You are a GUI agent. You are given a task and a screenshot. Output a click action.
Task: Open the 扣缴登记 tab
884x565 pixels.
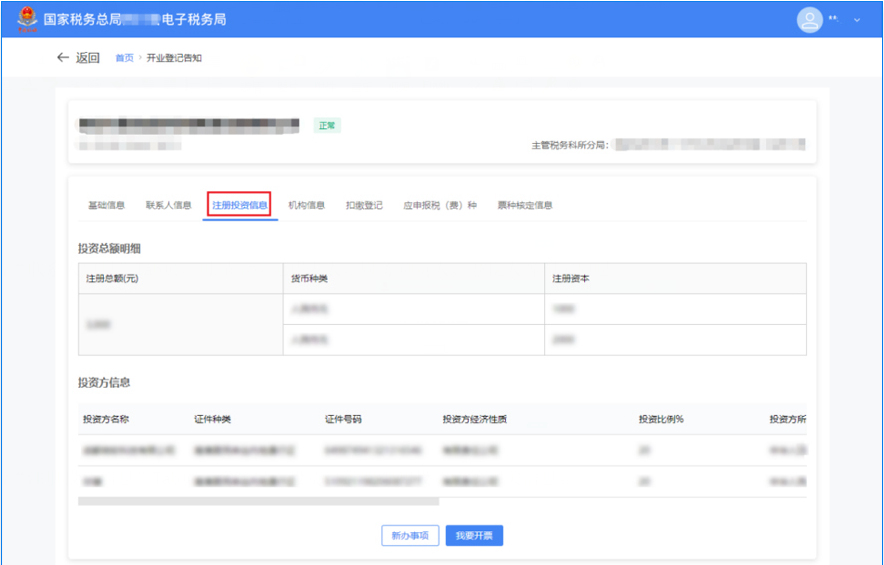[364, 205]
